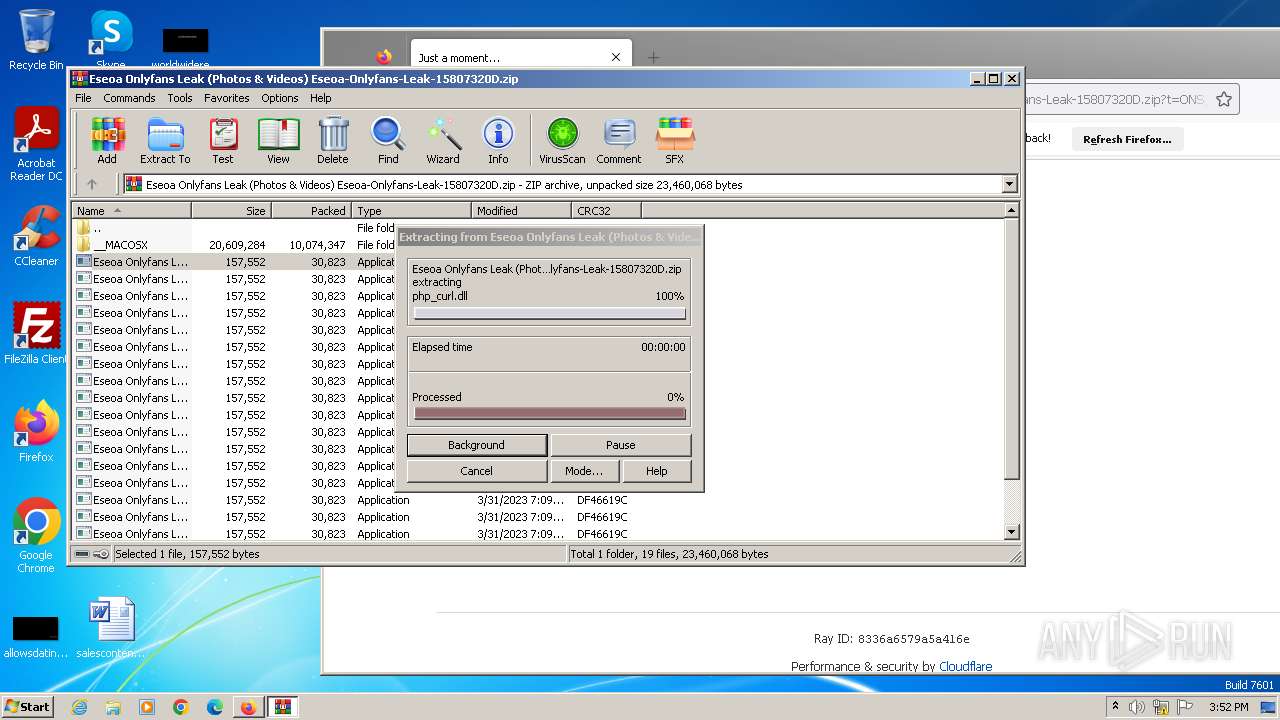1280x720 pixels.
Task: Sort file list by Name column
Action: (131, 211)
